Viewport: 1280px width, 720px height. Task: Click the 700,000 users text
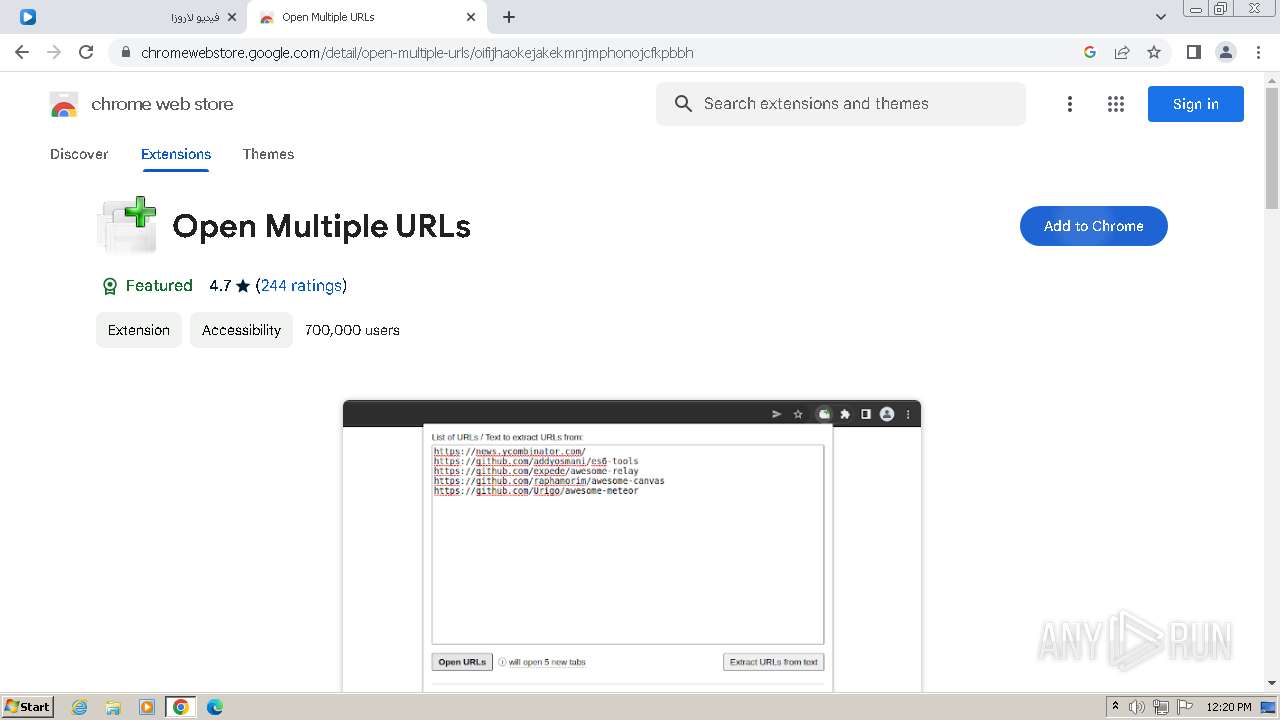[352, 330]
